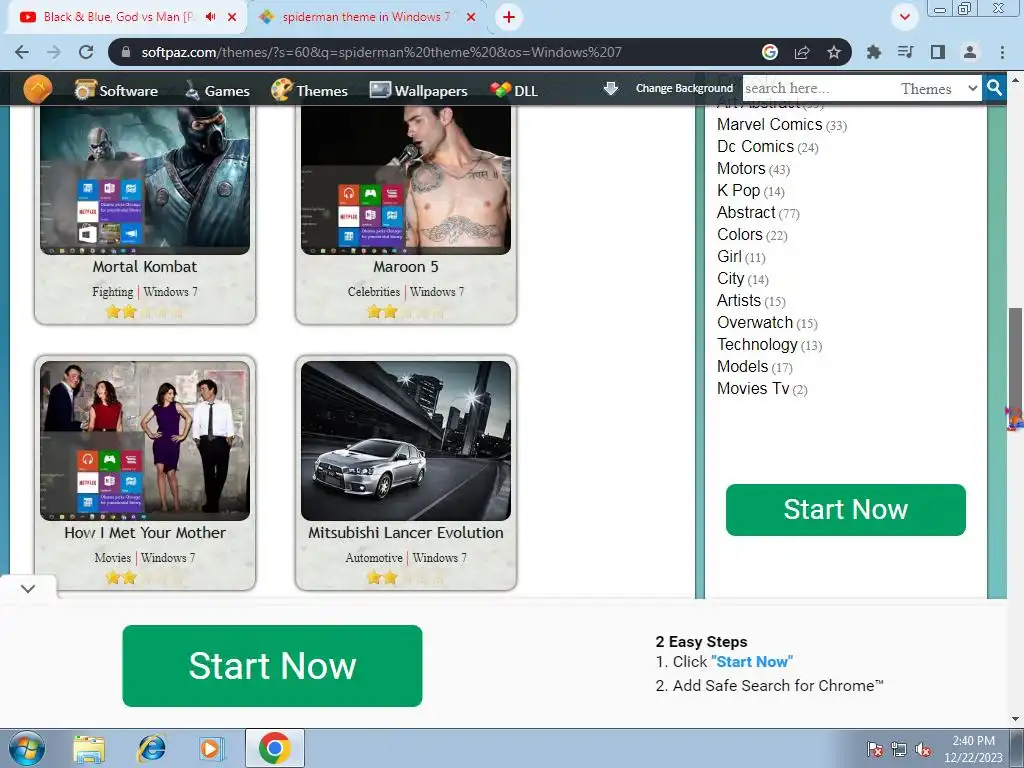Click the bottom banner Start Now button

[x=272, y=665]
